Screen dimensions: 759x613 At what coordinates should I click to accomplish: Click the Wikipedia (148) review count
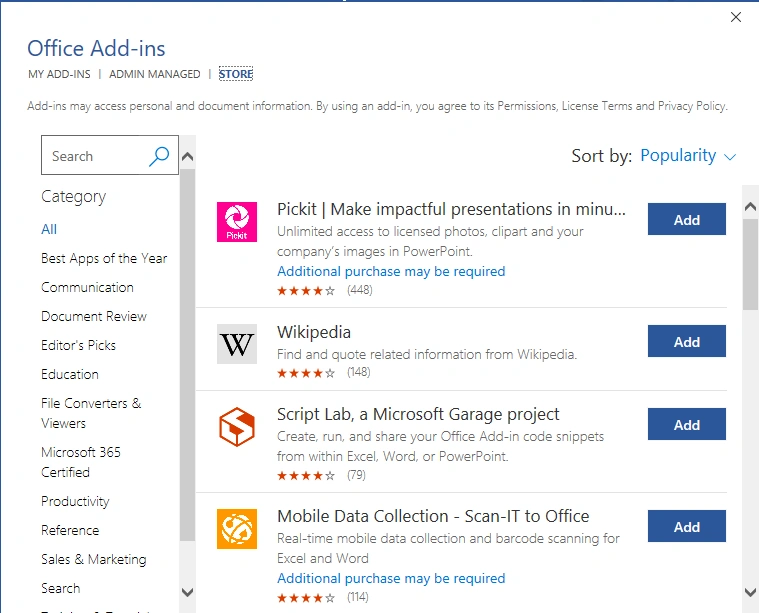pyautogui.click(x=359, y=372)
